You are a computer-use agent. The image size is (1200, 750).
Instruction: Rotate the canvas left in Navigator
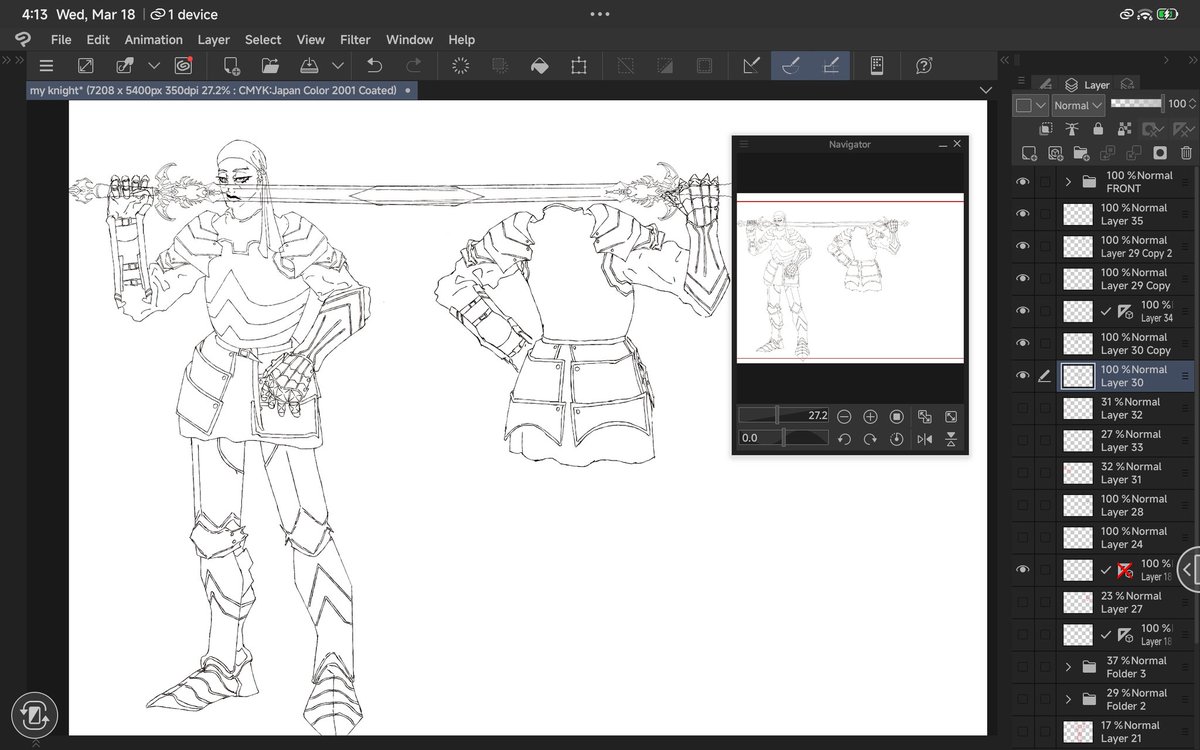[x=844, y=439]
